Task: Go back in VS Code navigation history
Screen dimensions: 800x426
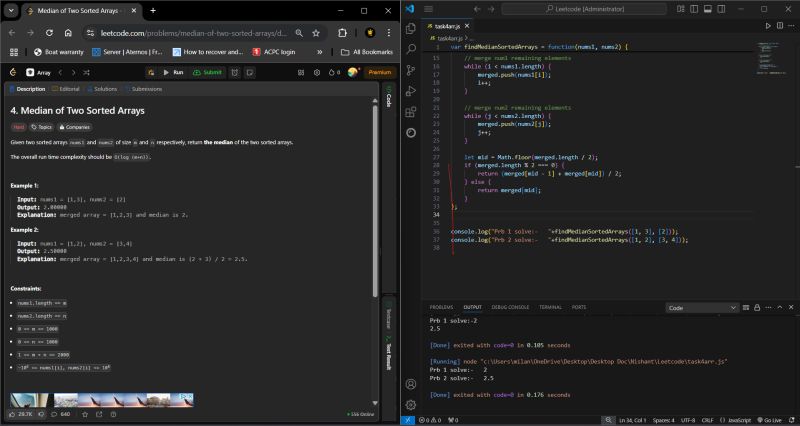Action: pos(477,9)
